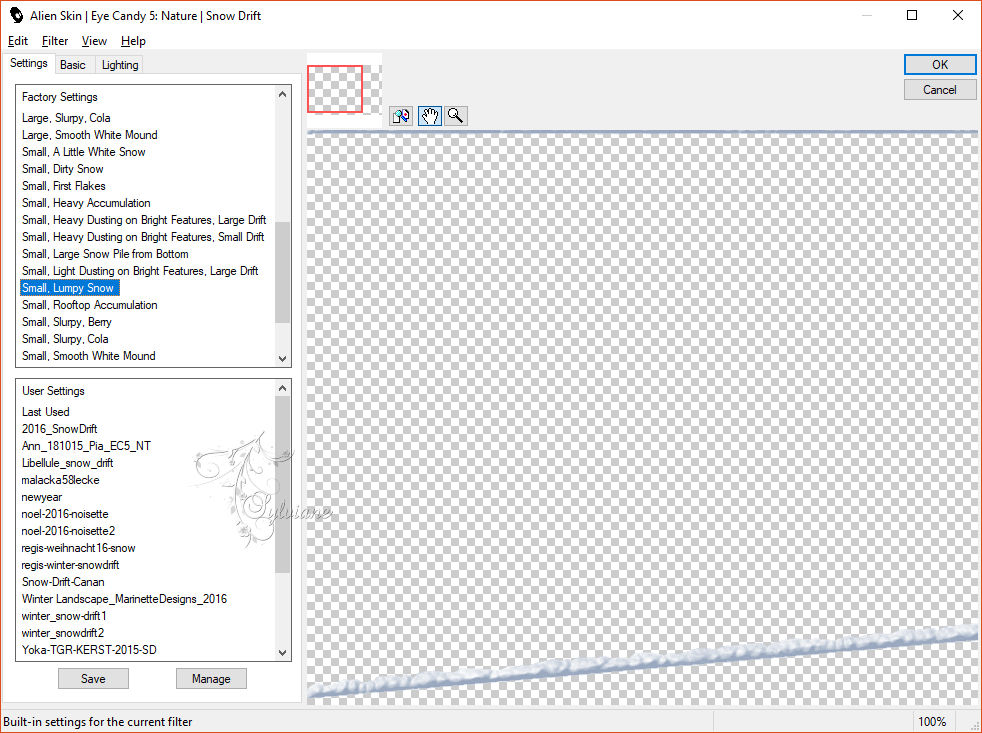Select user setting 'Snow-Drift-Canan'
The width and height of the screenshot is (982, 733).
tap(63, 581)
